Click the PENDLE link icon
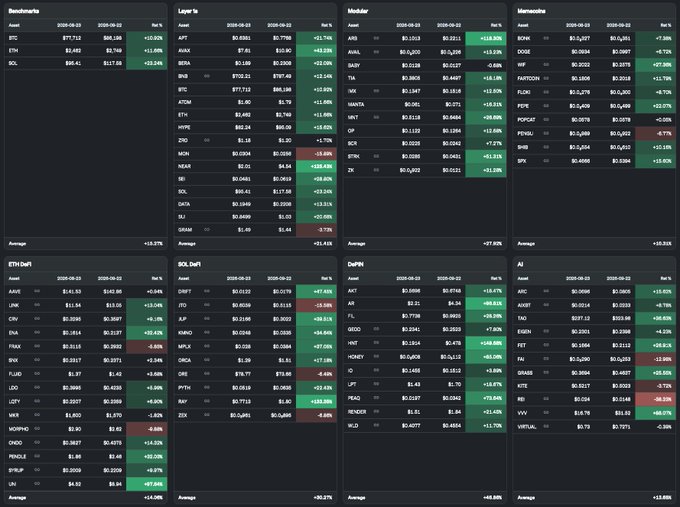This screenshot has height=507, width=680. coord(37,456)
